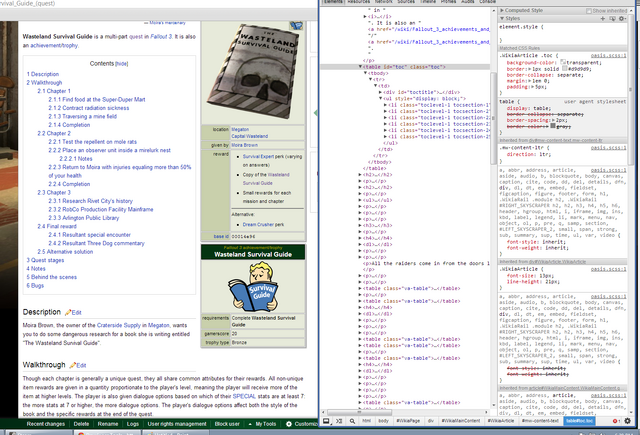The height and width of the screenshot is (435, 640).
Task: Click inside the element.style rule block
Action: point(563,34)
